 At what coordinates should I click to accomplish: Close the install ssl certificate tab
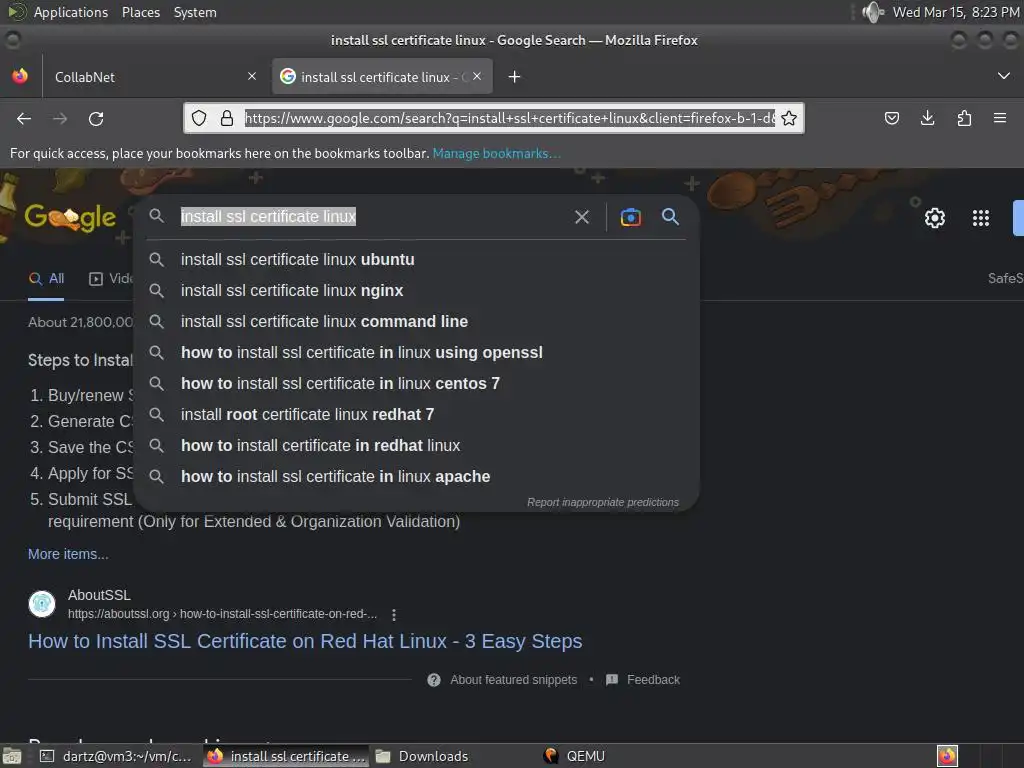(477, 76)
